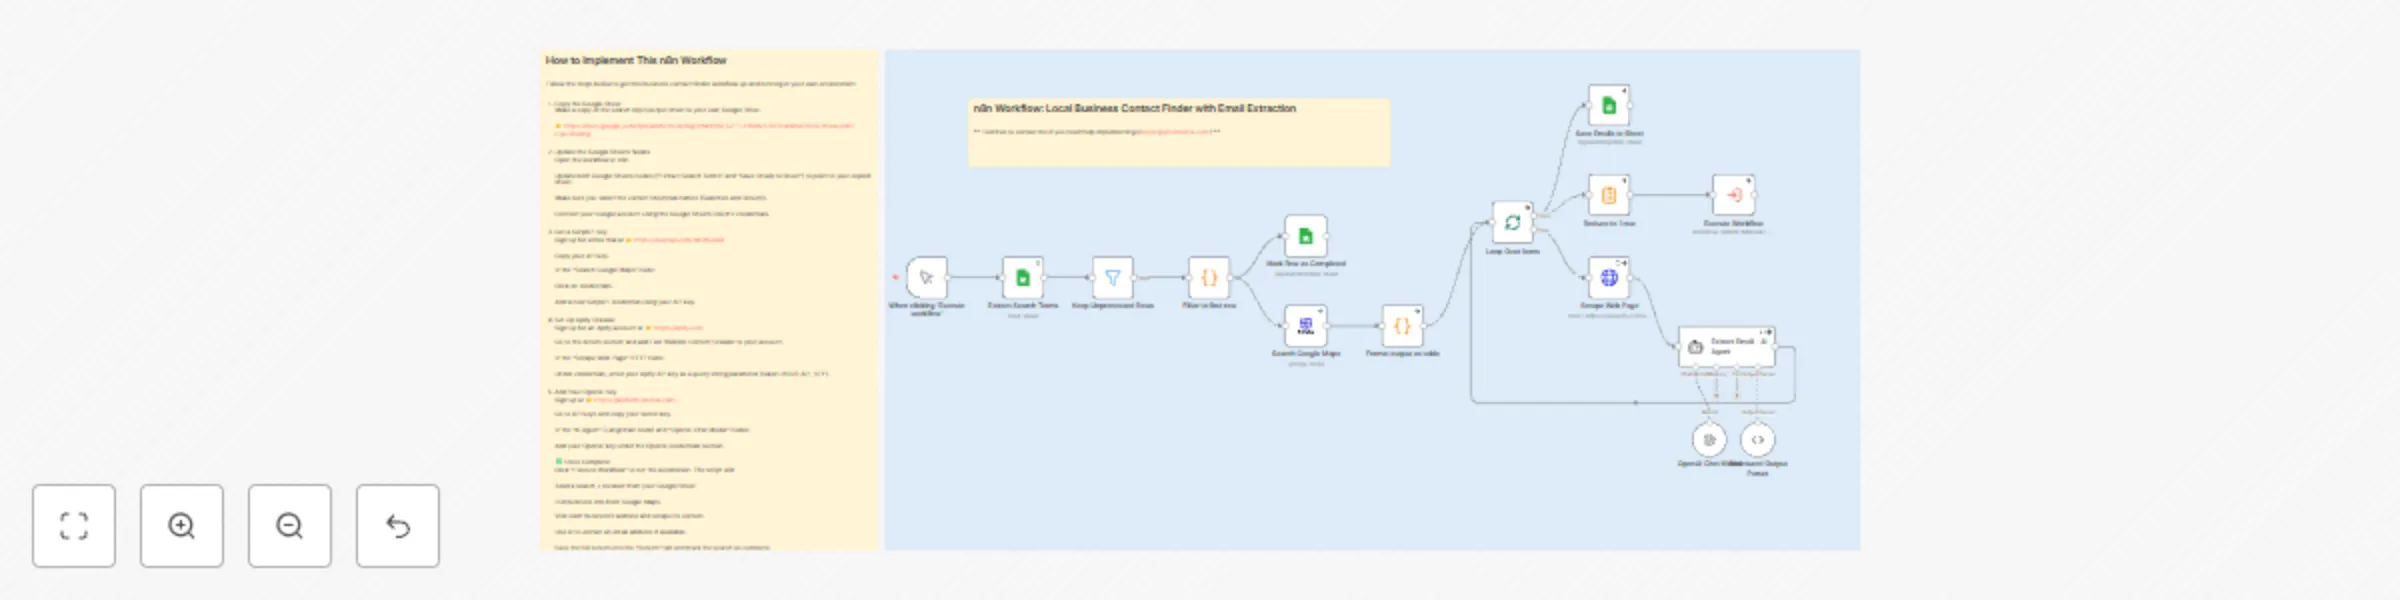Open the Scrape Web Page globe node
The height and width of the screenshot is (600, 2400).
[x=1609, y=277]
